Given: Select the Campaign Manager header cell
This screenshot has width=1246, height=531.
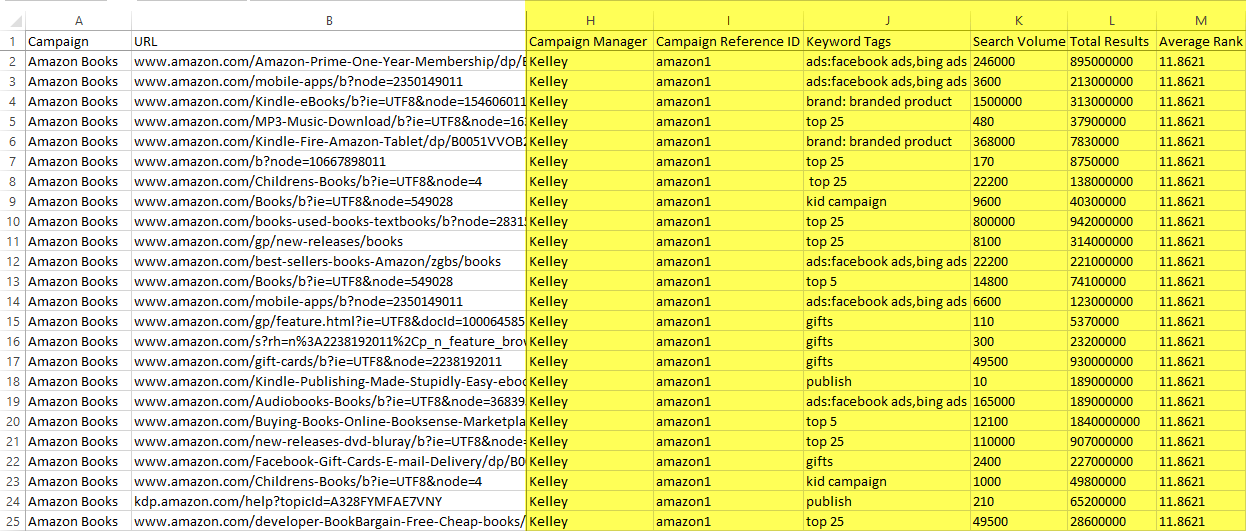Looking at the screenshot, I should click(x=589, y=42).
